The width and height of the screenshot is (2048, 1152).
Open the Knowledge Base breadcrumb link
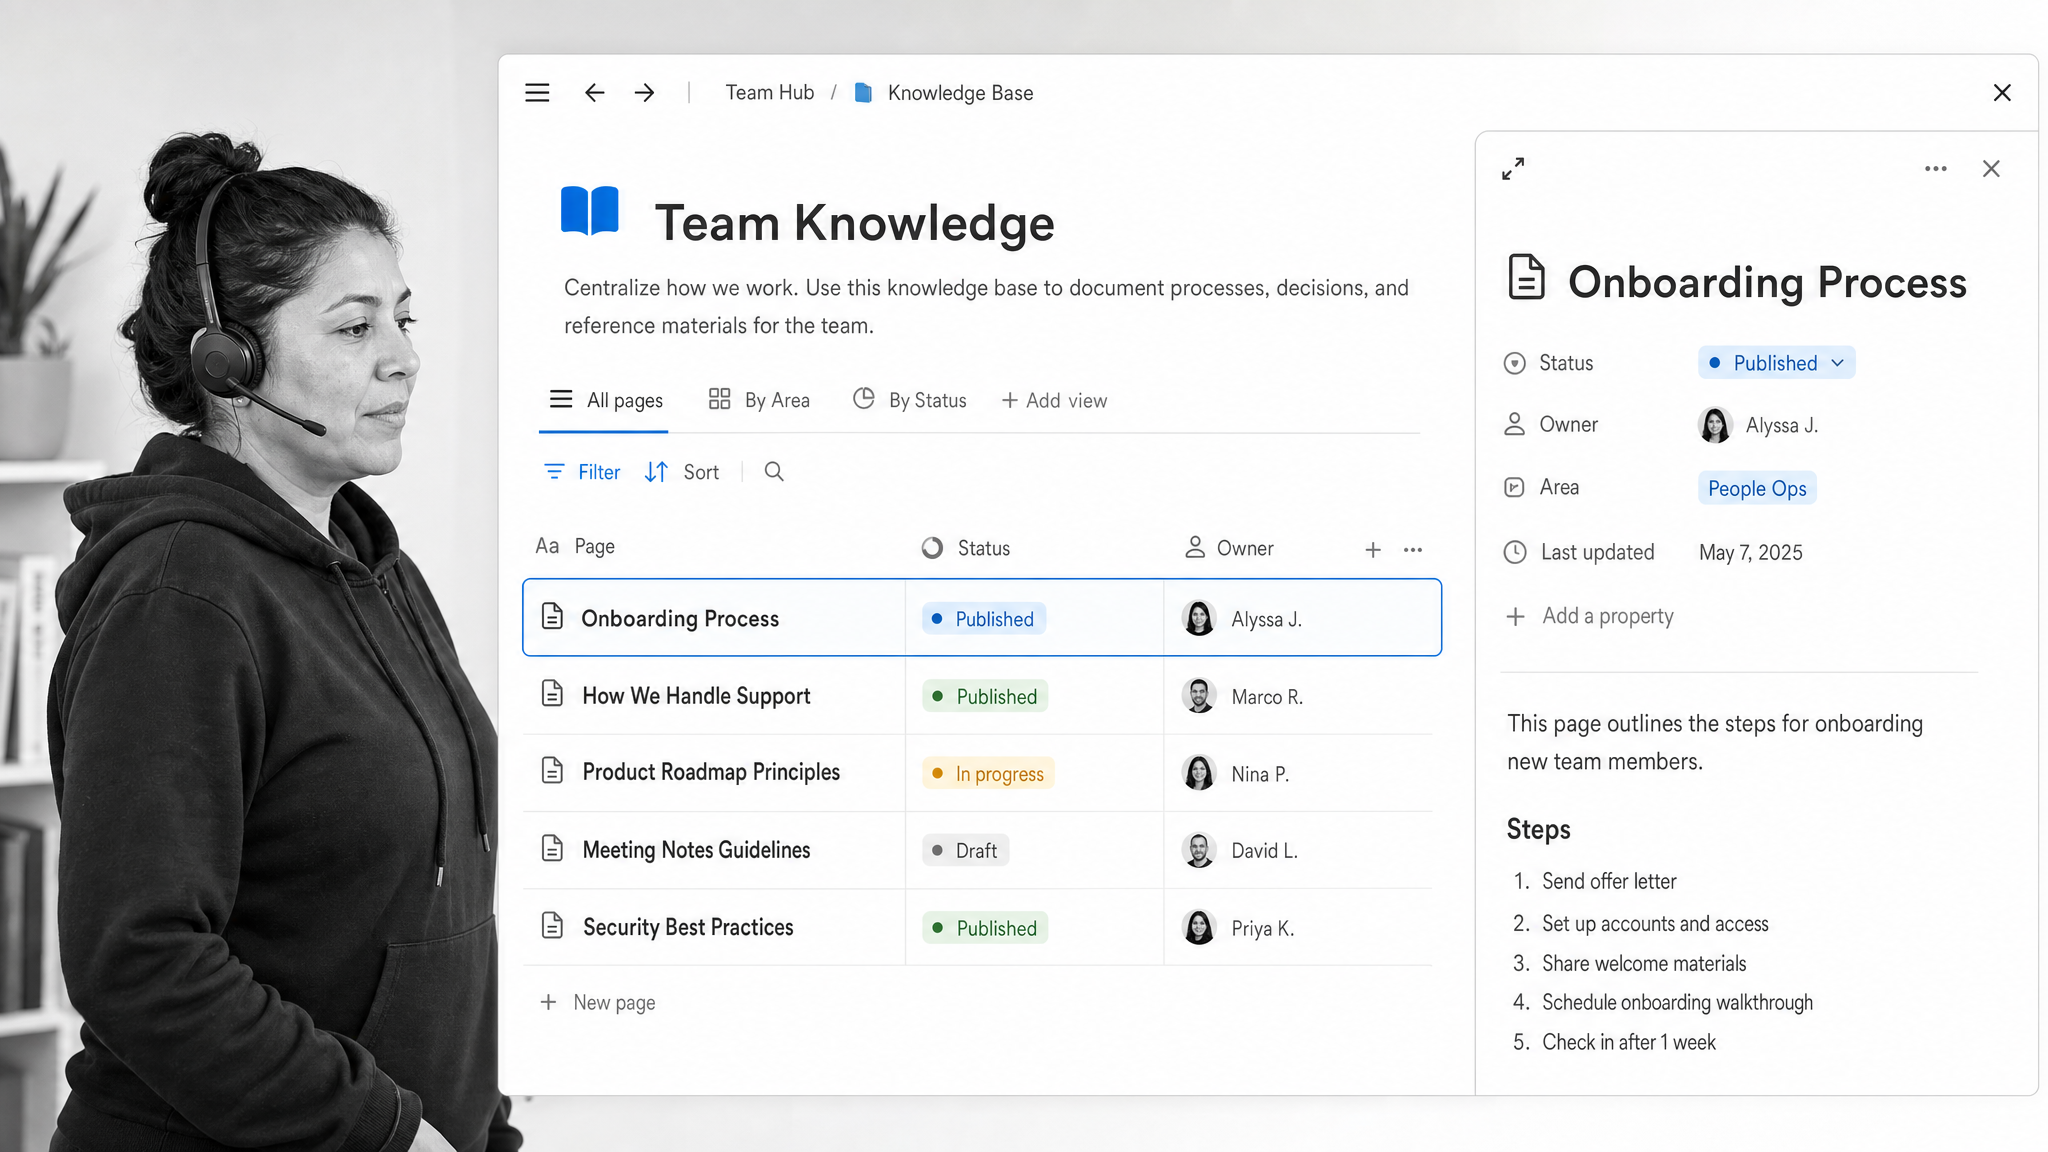[960, 93]
